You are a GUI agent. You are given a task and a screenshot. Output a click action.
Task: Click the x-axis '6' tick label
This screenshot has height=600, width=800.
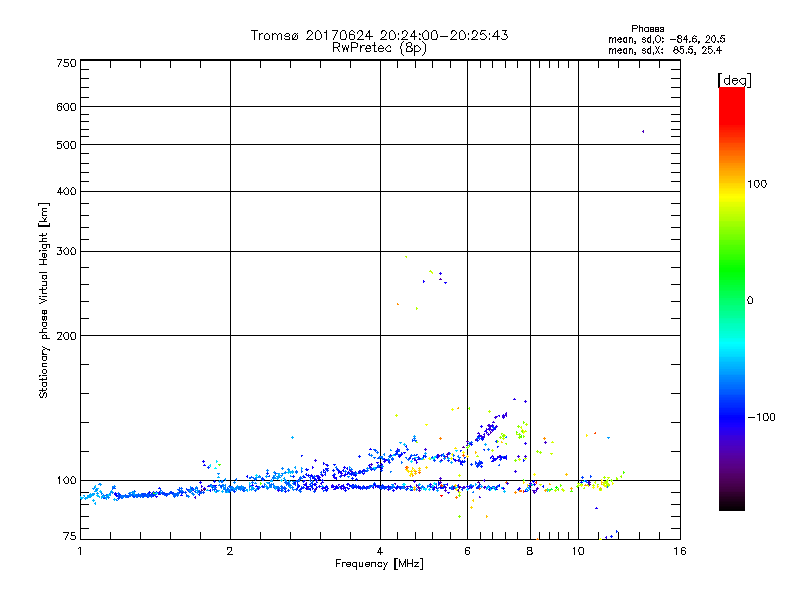467,551
